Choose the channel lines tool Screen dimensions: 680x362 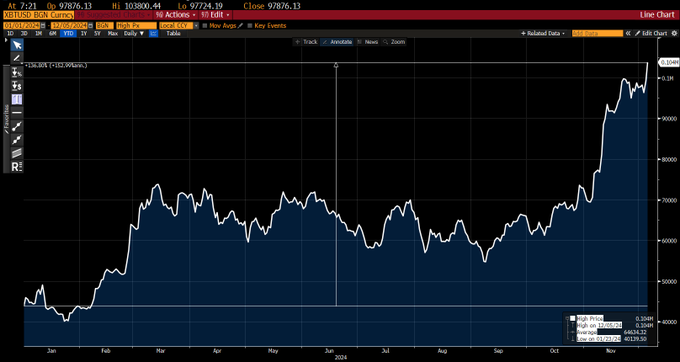tap(17, 153)
